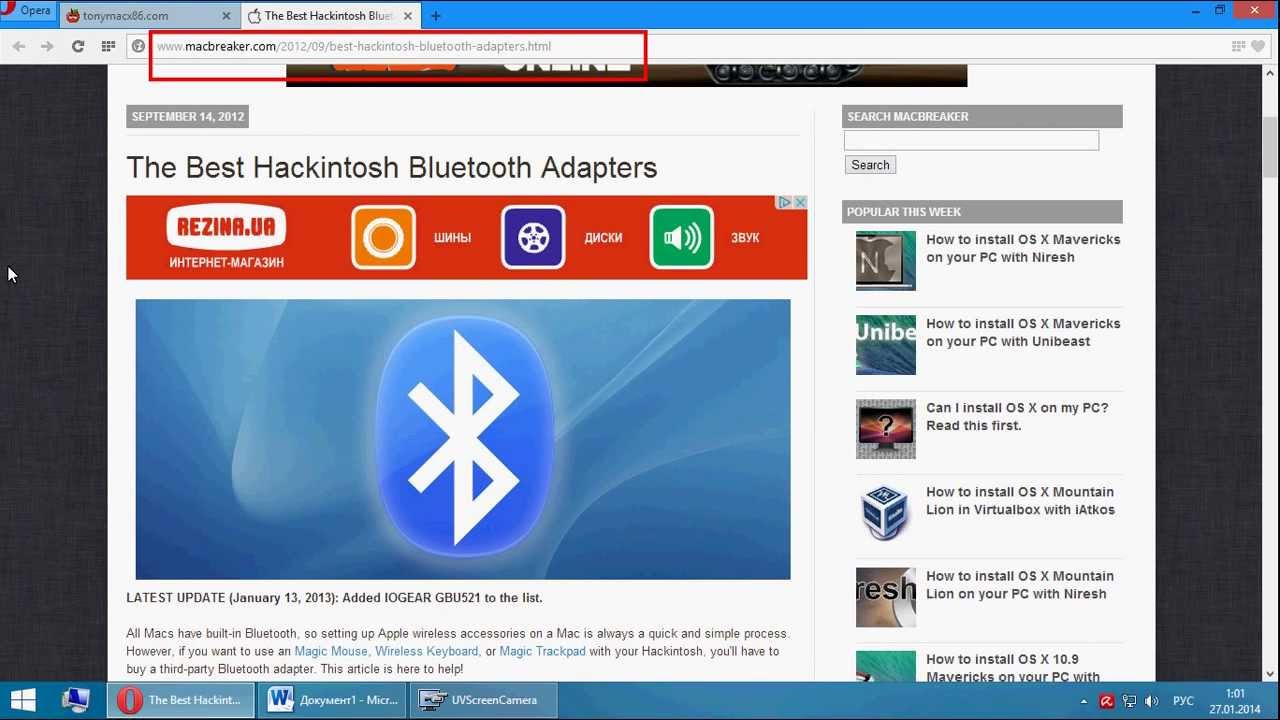Image resolution: width=1280 pixels, height=720 pixels.
Task: Switch to Word Документ1 taskbar button
Action: point(333,700)
